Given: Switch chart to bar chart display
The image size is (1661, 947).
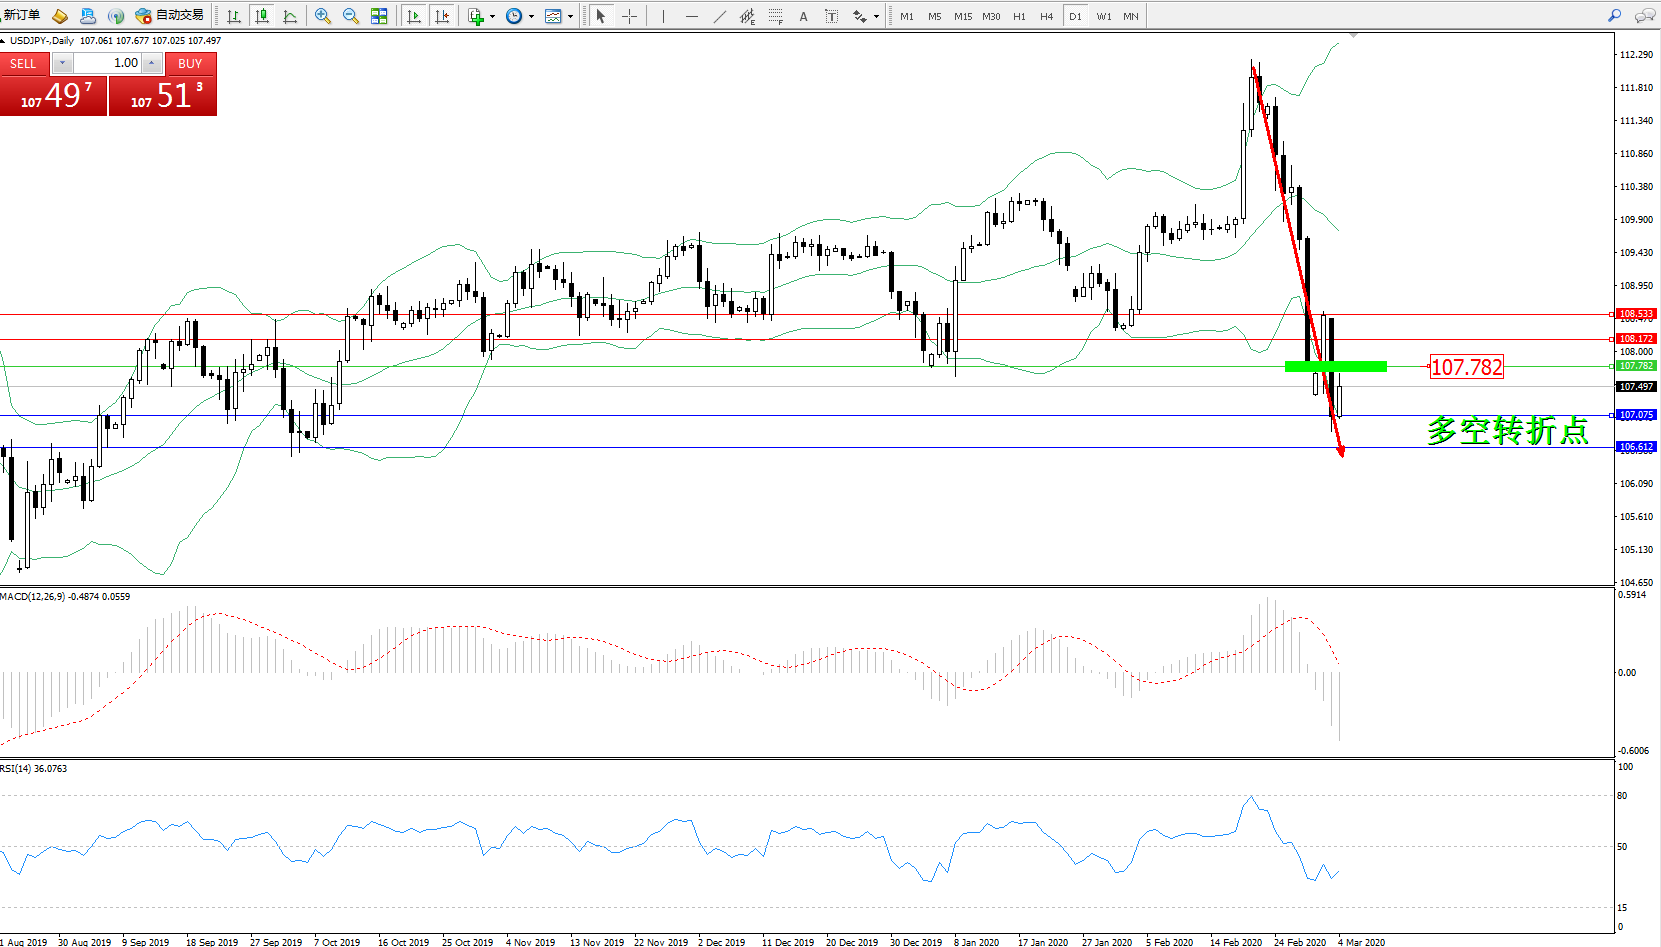Looking at the screenshot, I should point(234,16).
